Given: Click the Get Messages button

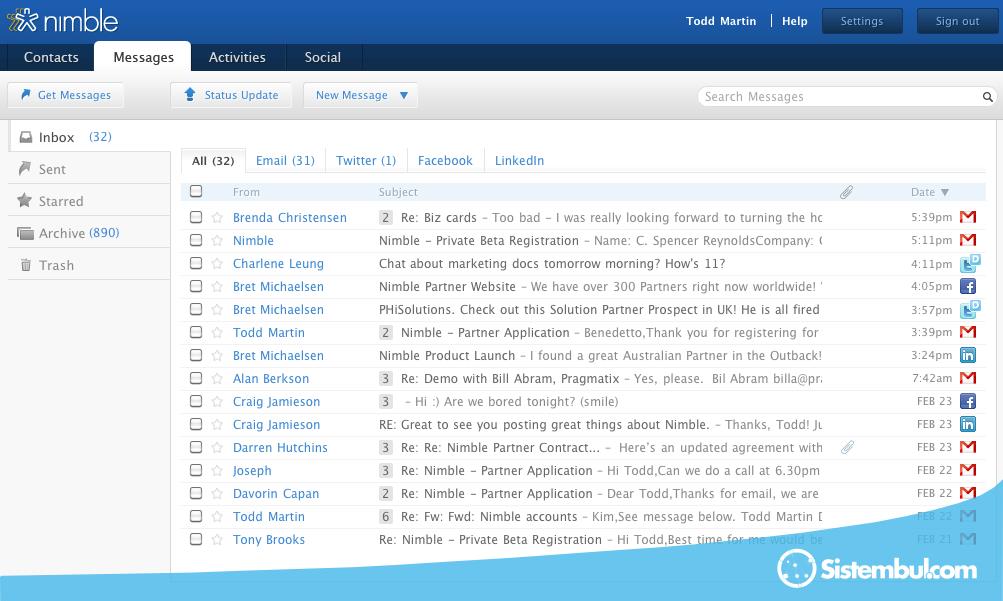Looking at the screenshot, I should coord(66,95).
